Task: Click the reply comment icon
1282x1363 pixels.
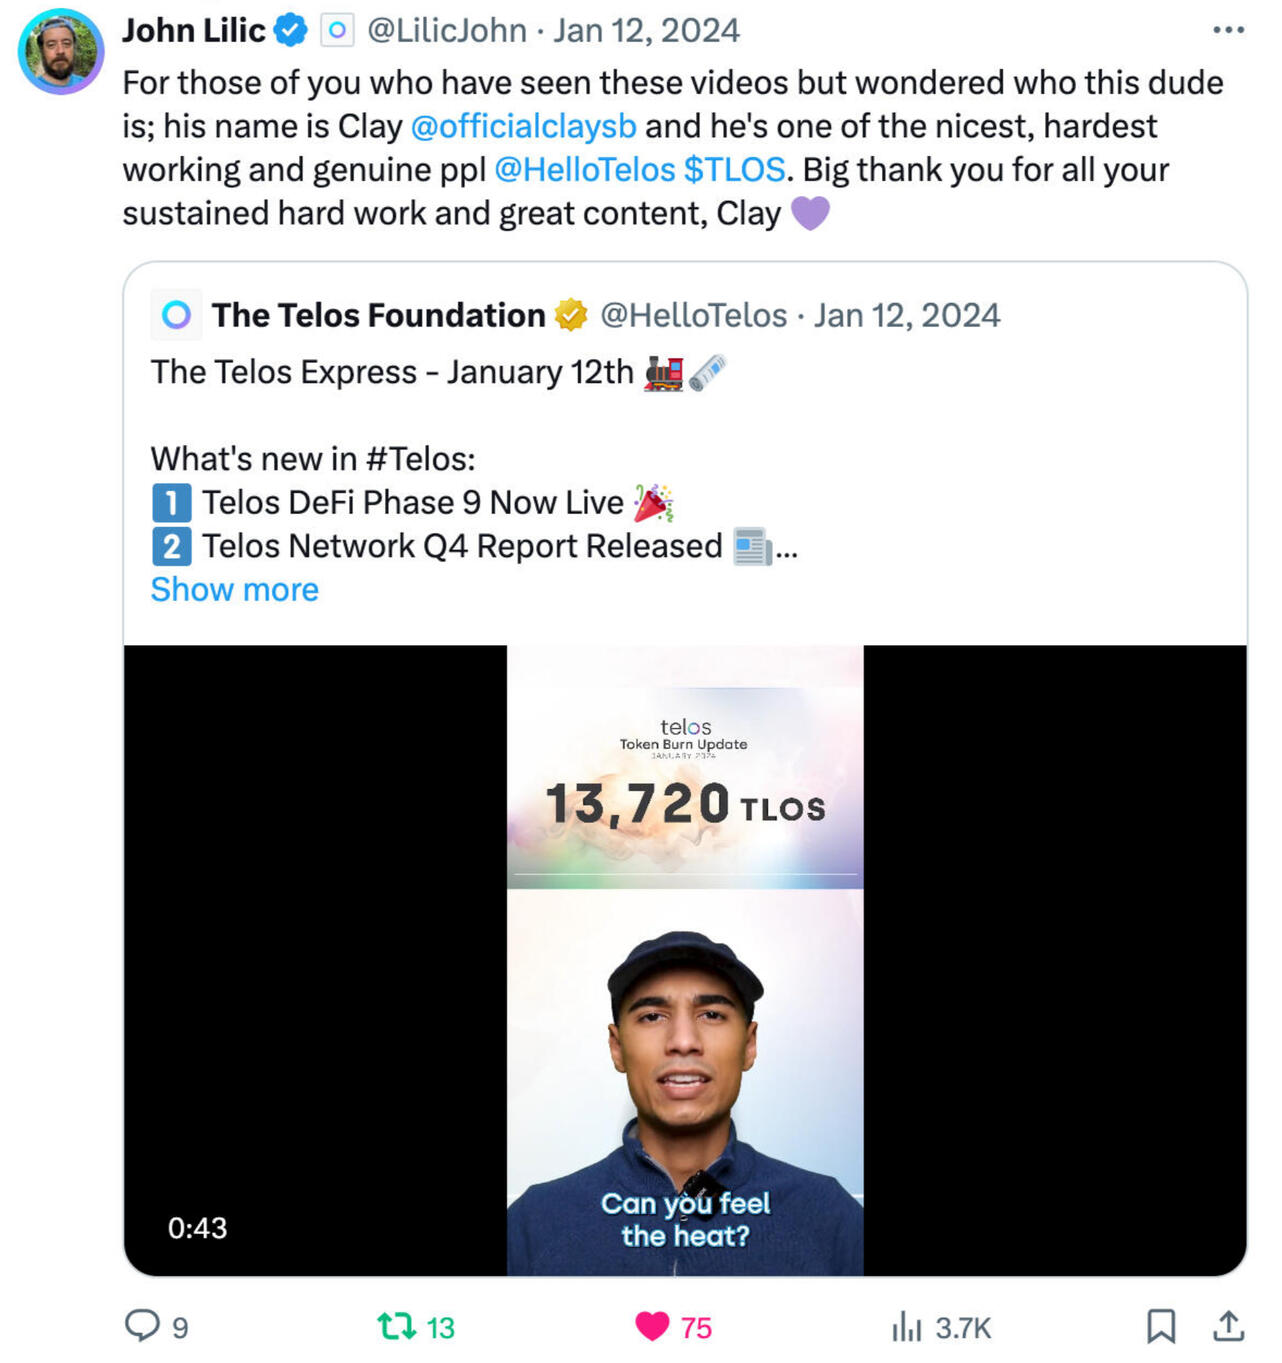Action: [x=142, y=1326]
